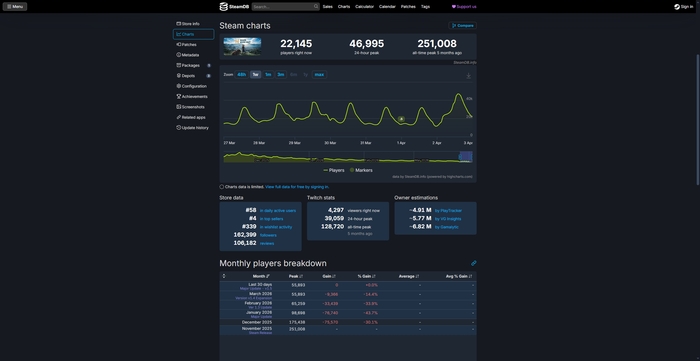Sort table by Gain column
This screenshot has height=361, width=700.
point(329,276)
